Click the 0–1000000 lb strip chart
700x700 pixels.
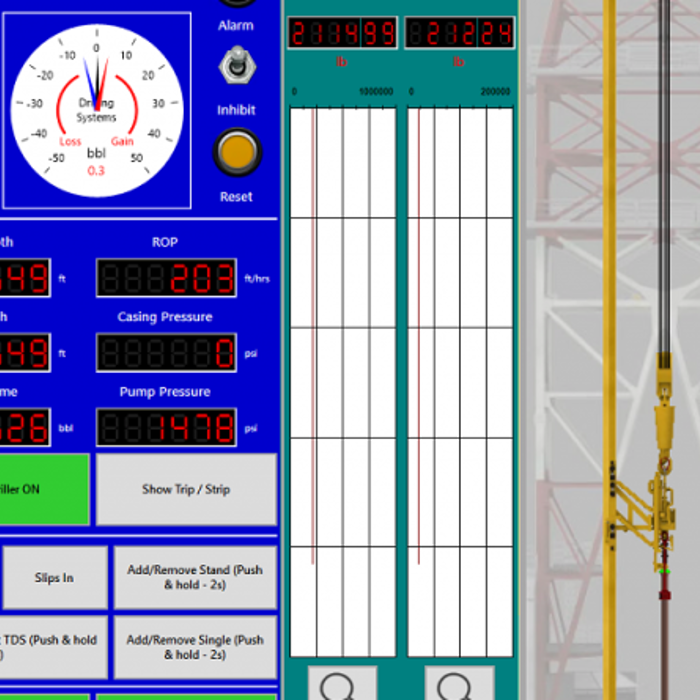343,382
